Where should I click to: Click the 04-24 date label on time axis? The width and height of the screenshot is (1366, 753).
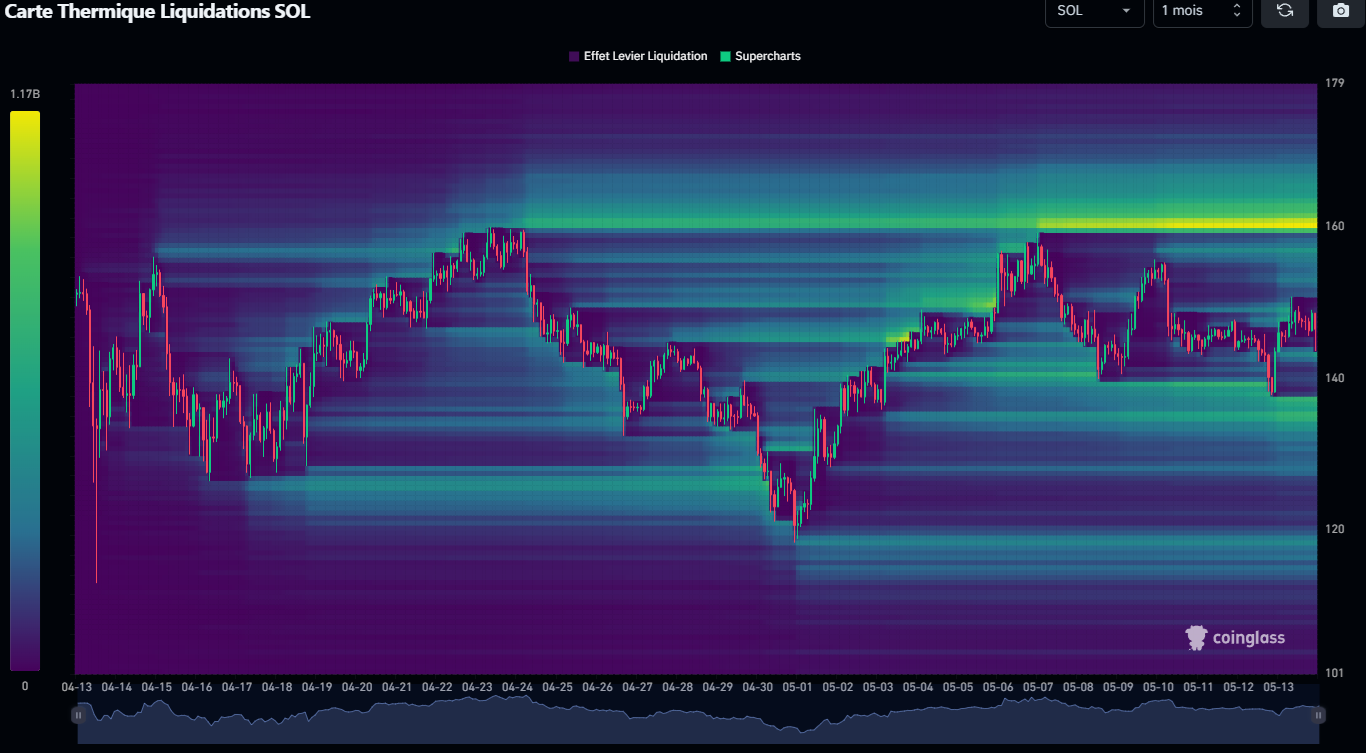[517, 688]
